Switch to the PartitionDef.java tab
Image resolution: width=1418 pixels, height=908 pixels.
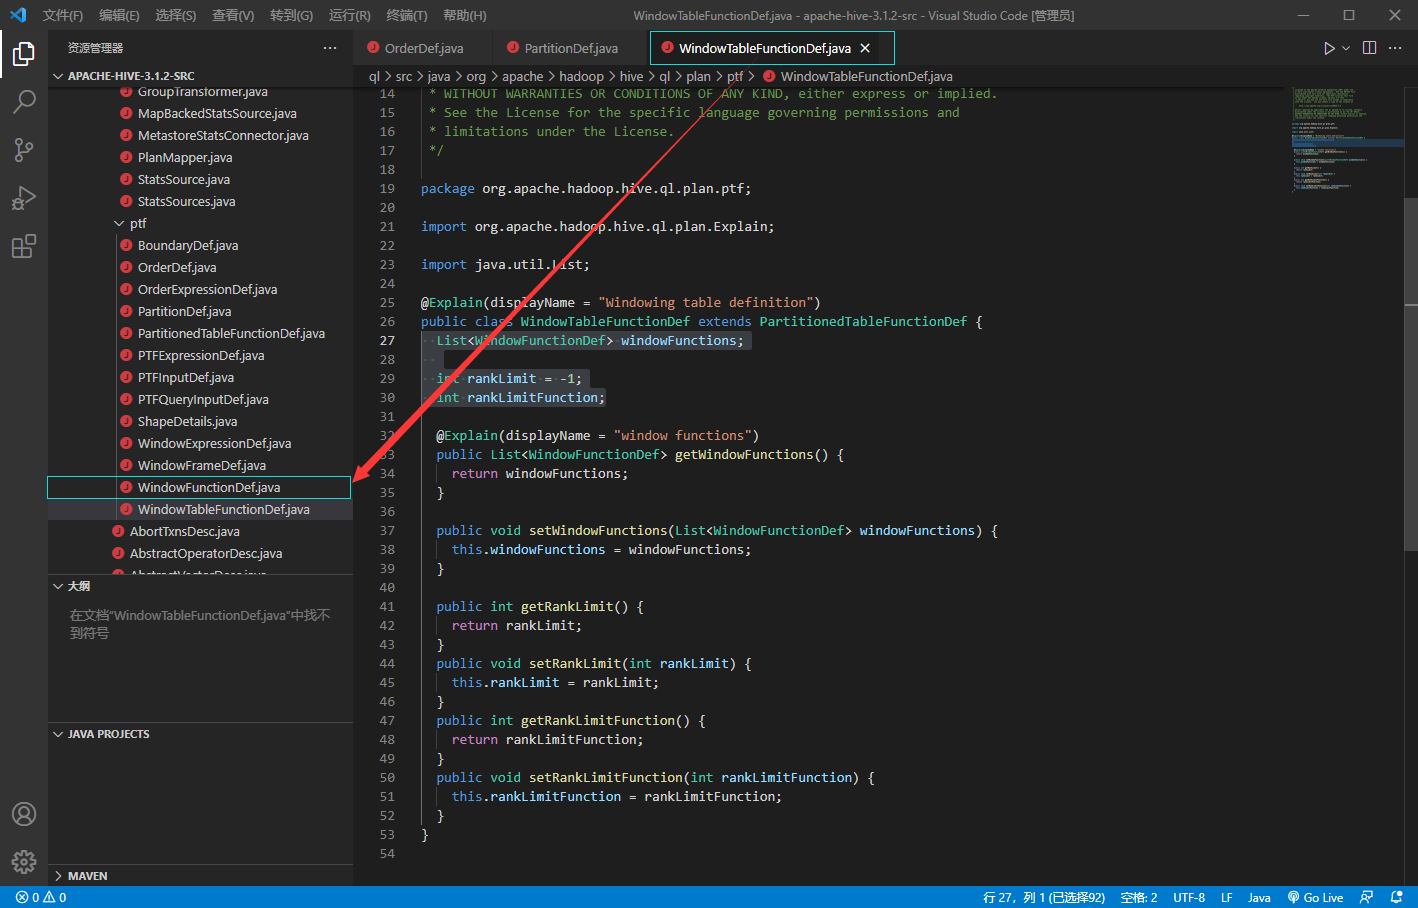coord(571,48)
